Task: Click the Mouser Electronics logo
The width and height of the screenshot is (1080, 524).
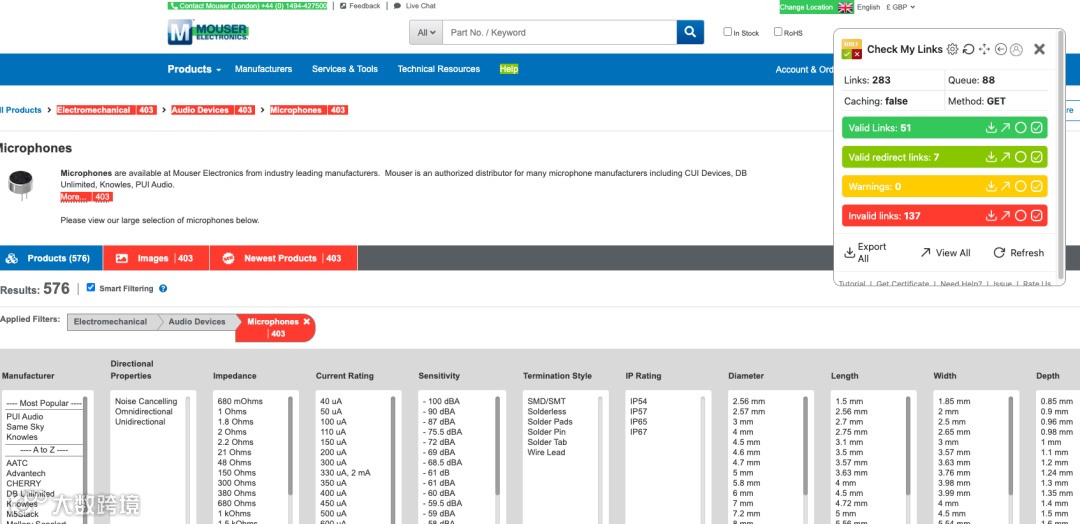Action: point(208,32)
